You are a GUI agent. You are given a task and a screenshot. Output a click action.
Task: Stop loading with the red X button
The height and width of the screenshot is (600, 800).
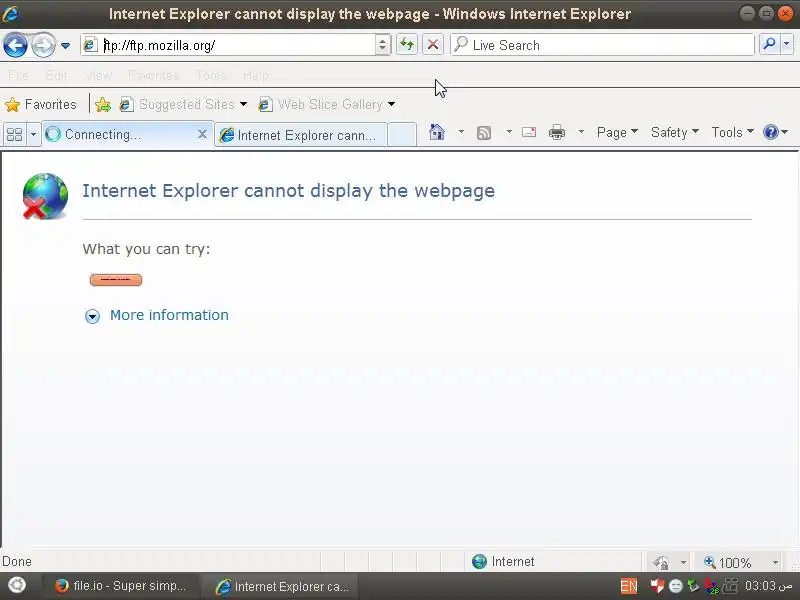433,44
